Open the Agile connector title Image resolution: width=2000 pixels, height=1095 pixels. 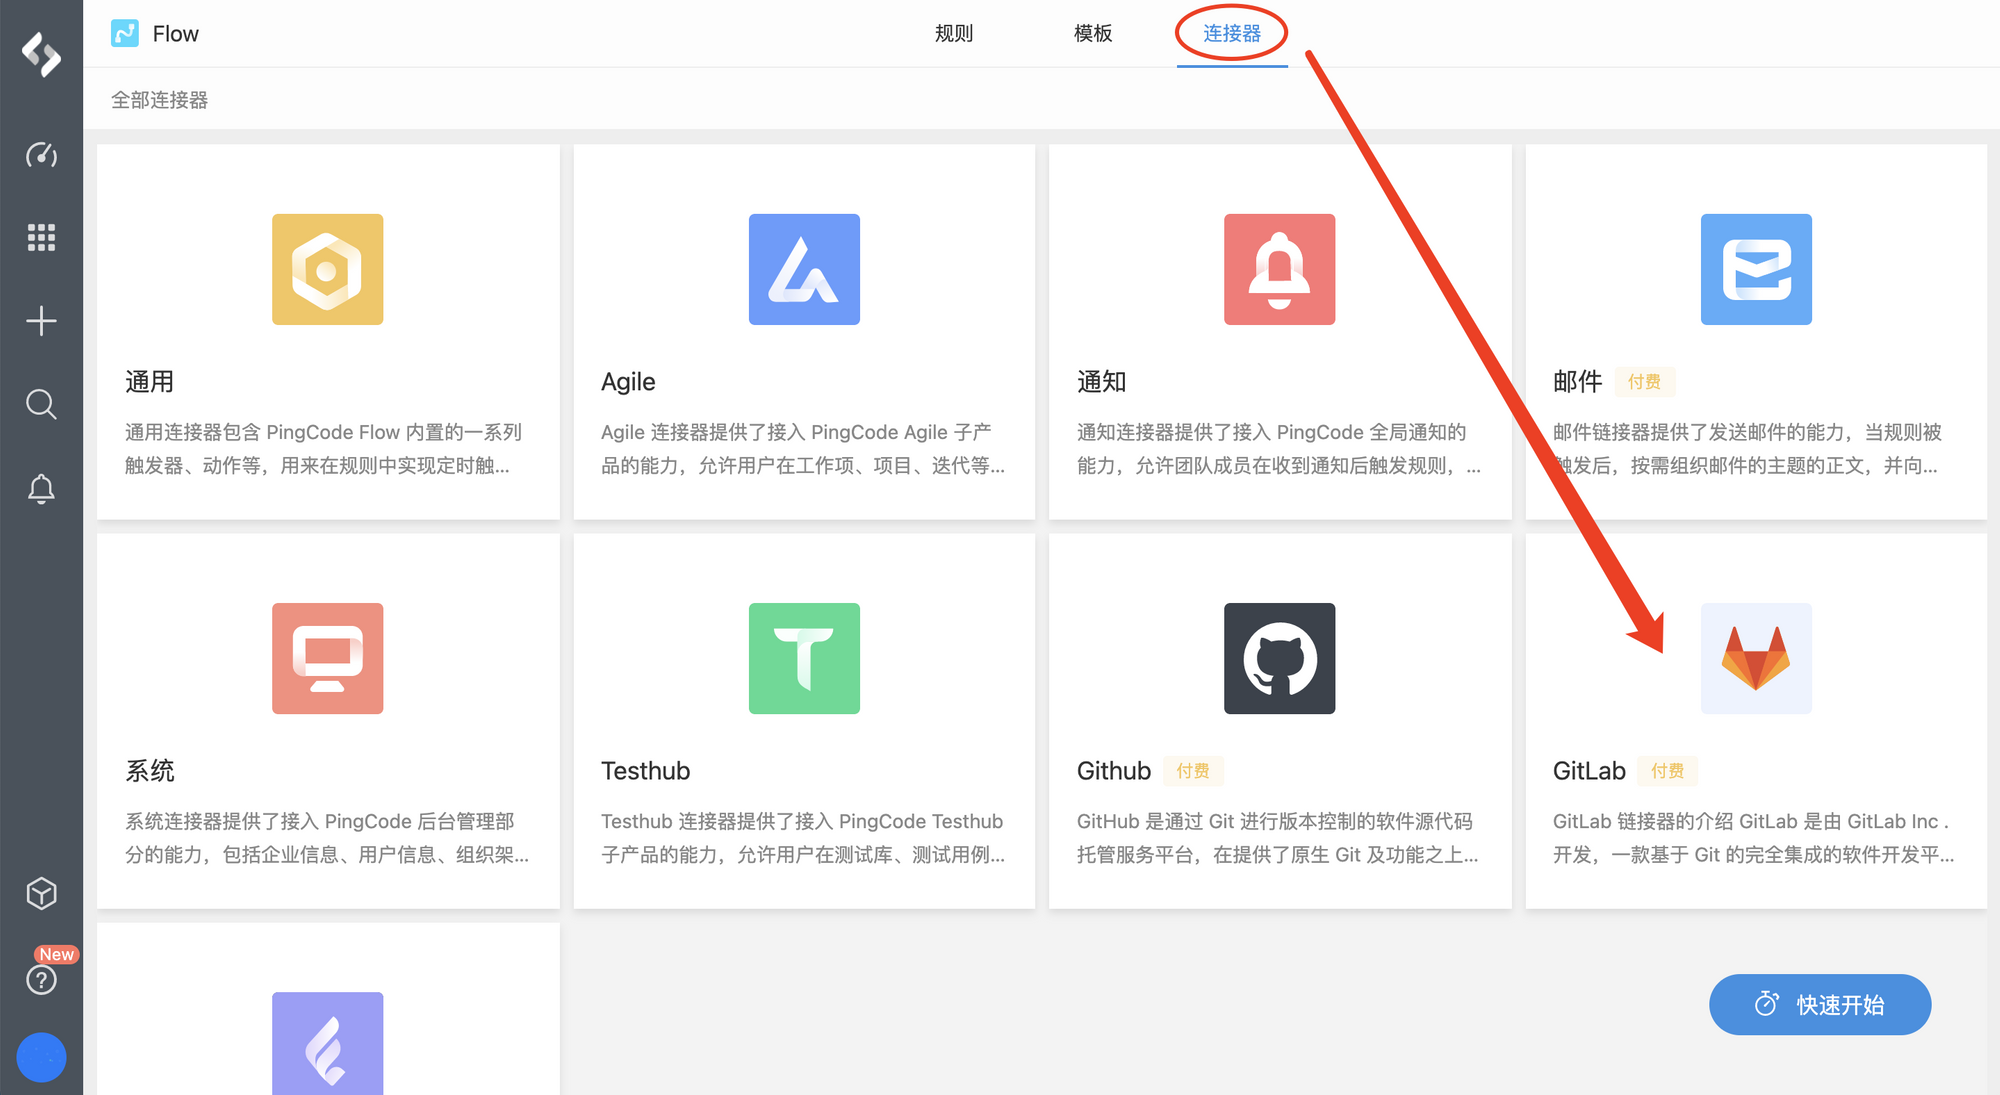pos(628,382)
